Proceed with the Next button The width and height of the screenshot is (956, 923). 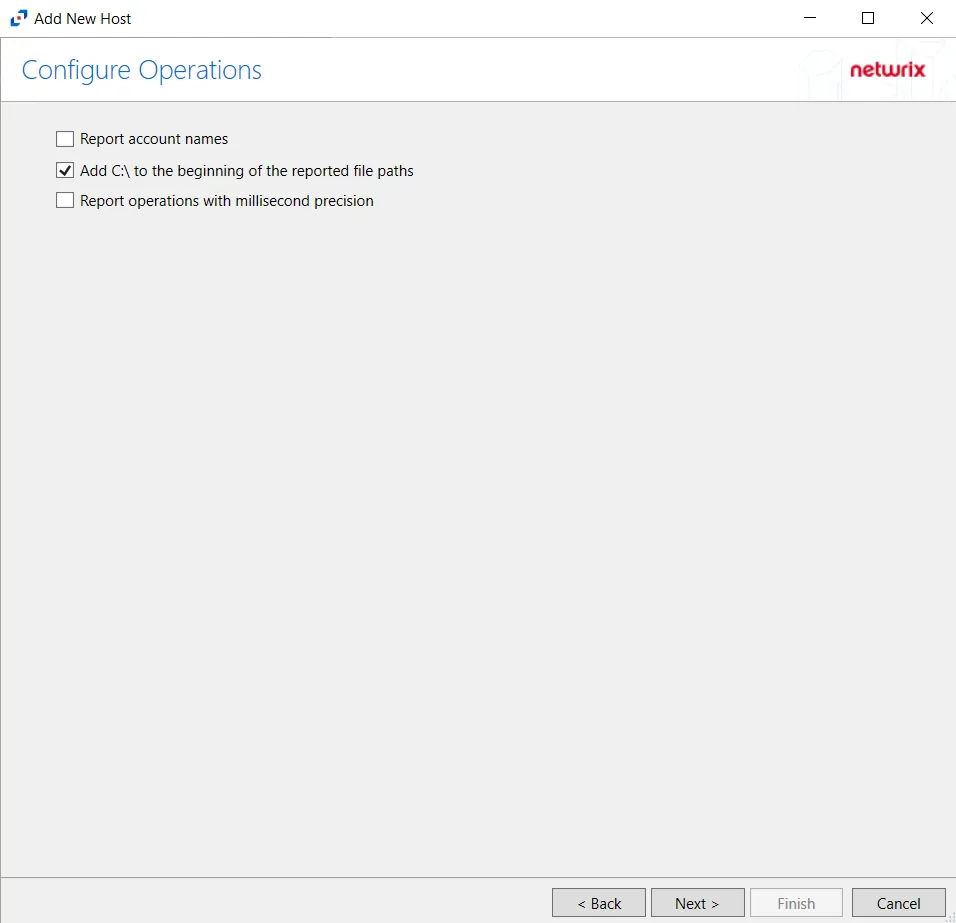[x=697, y=903]
